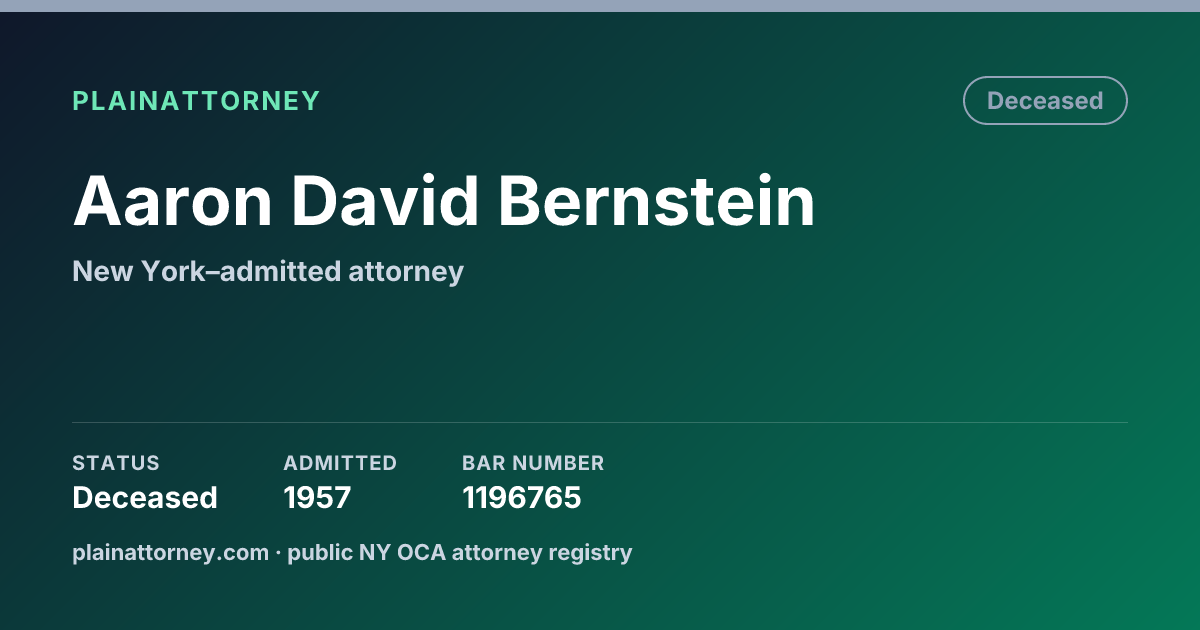Click the surname Bernstein in the title
The height and width of the screenshot is (630, 1200).
[x=657, y=201]
